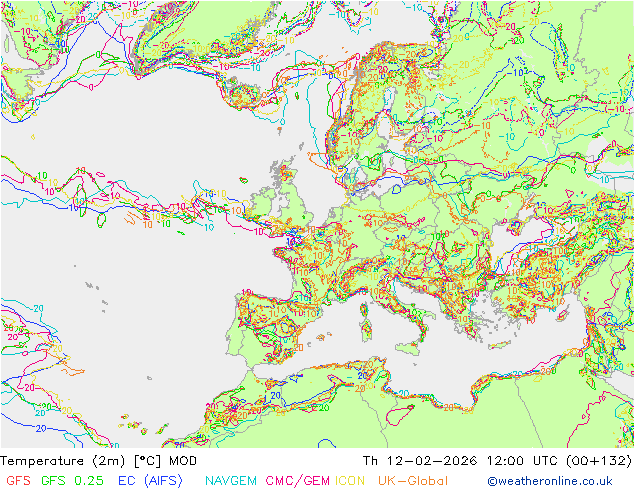Click the ©weatheronline.co.uk credit text
Screen dimensions: 634x490
coord(550,481)
